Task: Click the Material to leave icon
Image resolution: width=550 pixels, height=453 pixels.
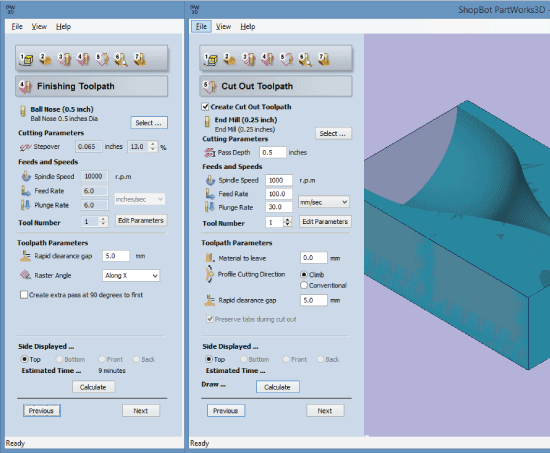Action: (x=209, y=258)
